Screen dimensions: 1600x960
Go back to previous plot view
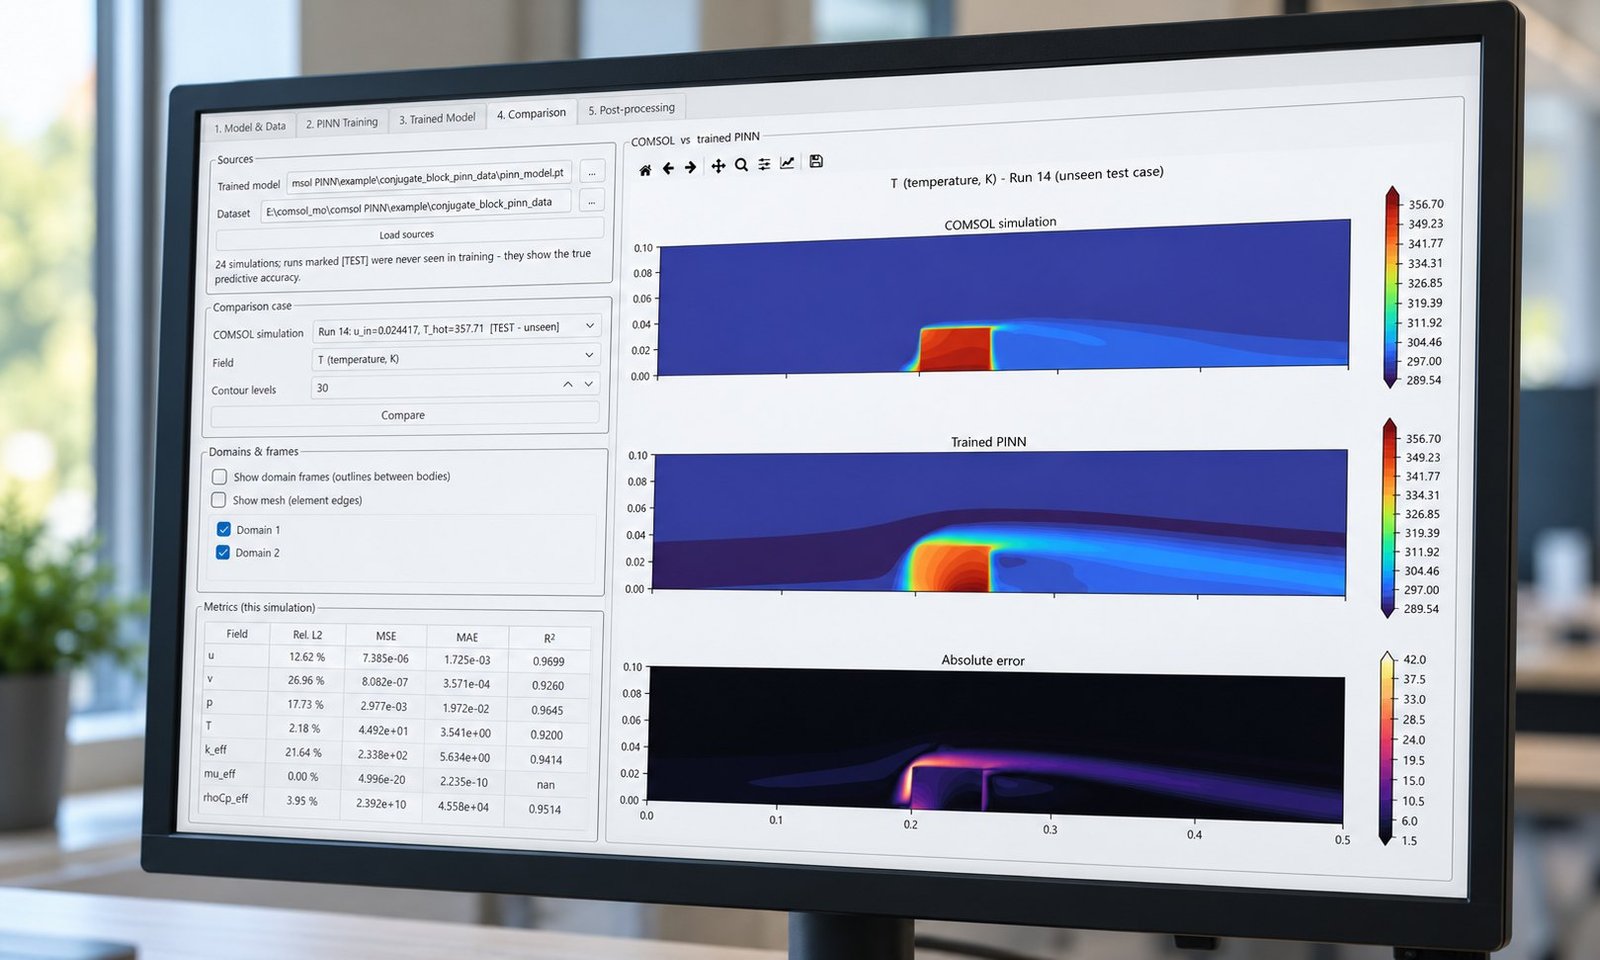(x=668, y=169)
